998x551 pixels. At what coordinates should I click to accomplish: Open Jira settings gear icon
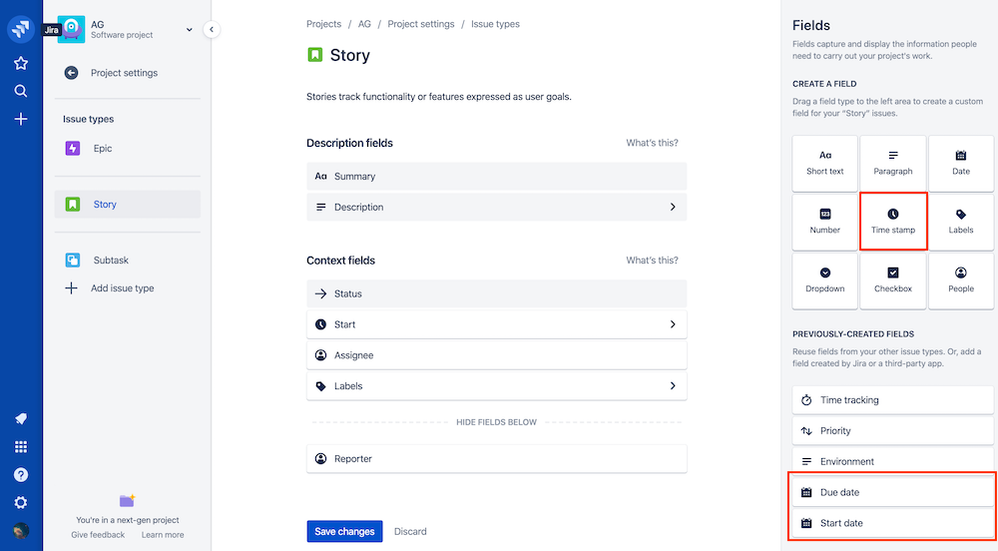(21, 503)
